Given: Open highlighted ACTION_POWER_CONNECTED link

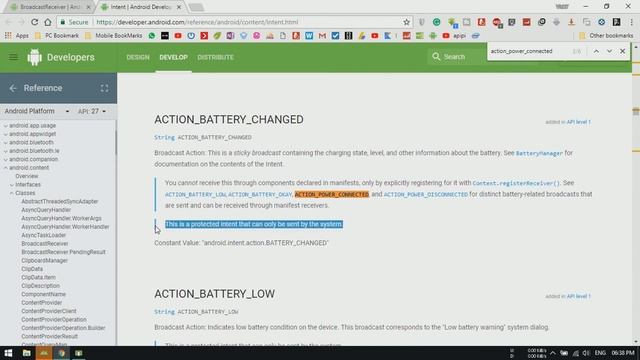Looking at the screenshot, I should point(331,195).
